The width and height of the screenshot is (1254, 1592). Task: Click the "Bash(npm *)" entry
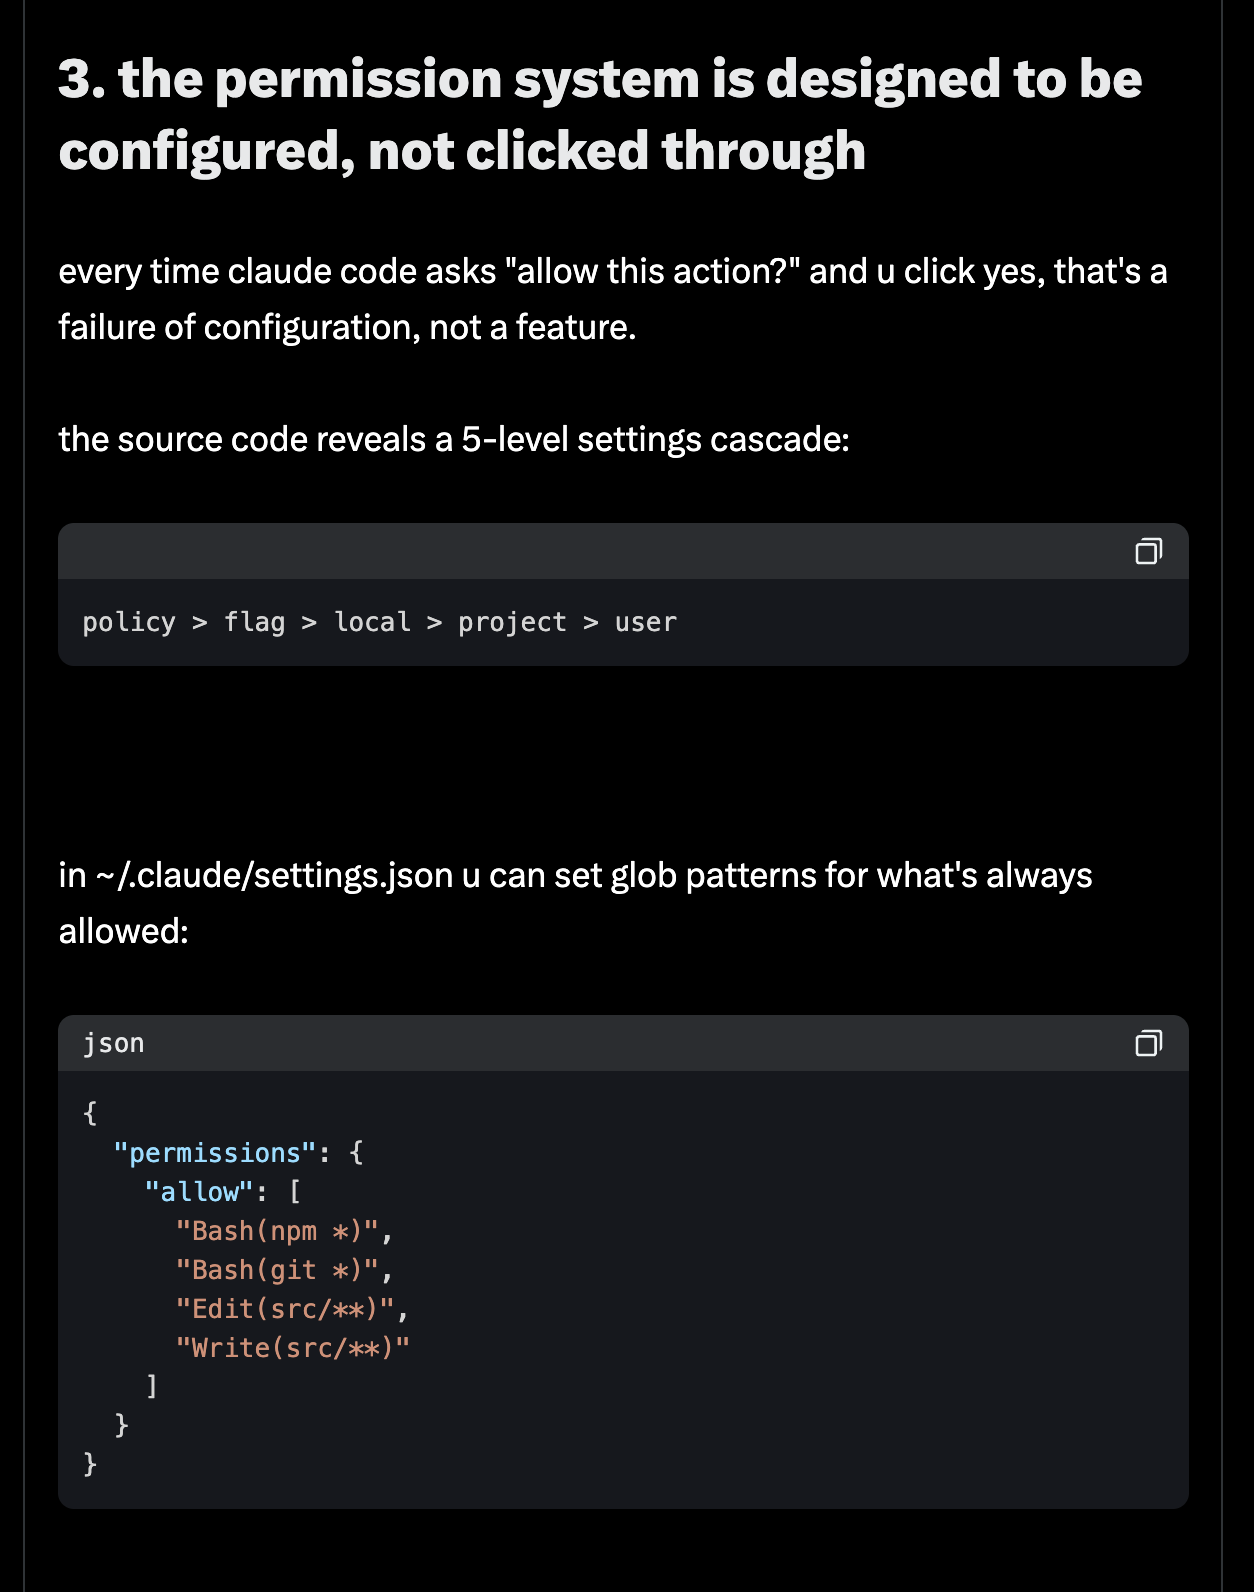tap(277, 1231)
